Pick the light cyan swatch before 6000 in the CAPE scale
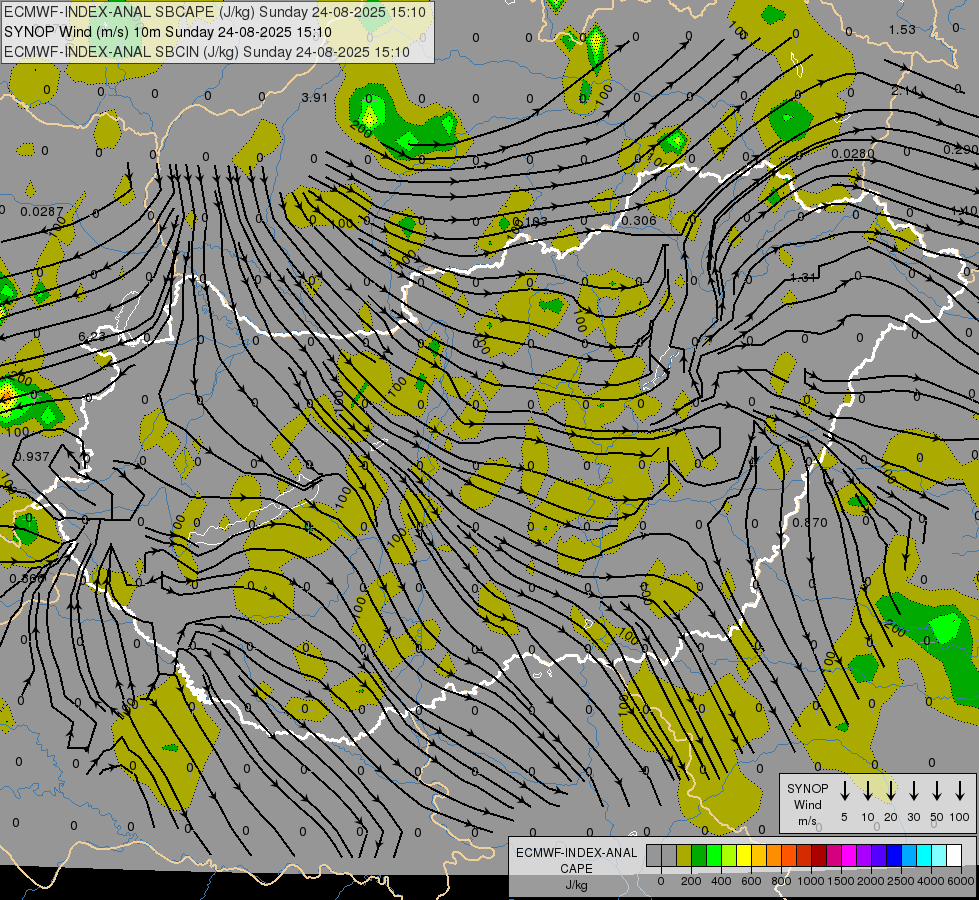 point(938,855)
